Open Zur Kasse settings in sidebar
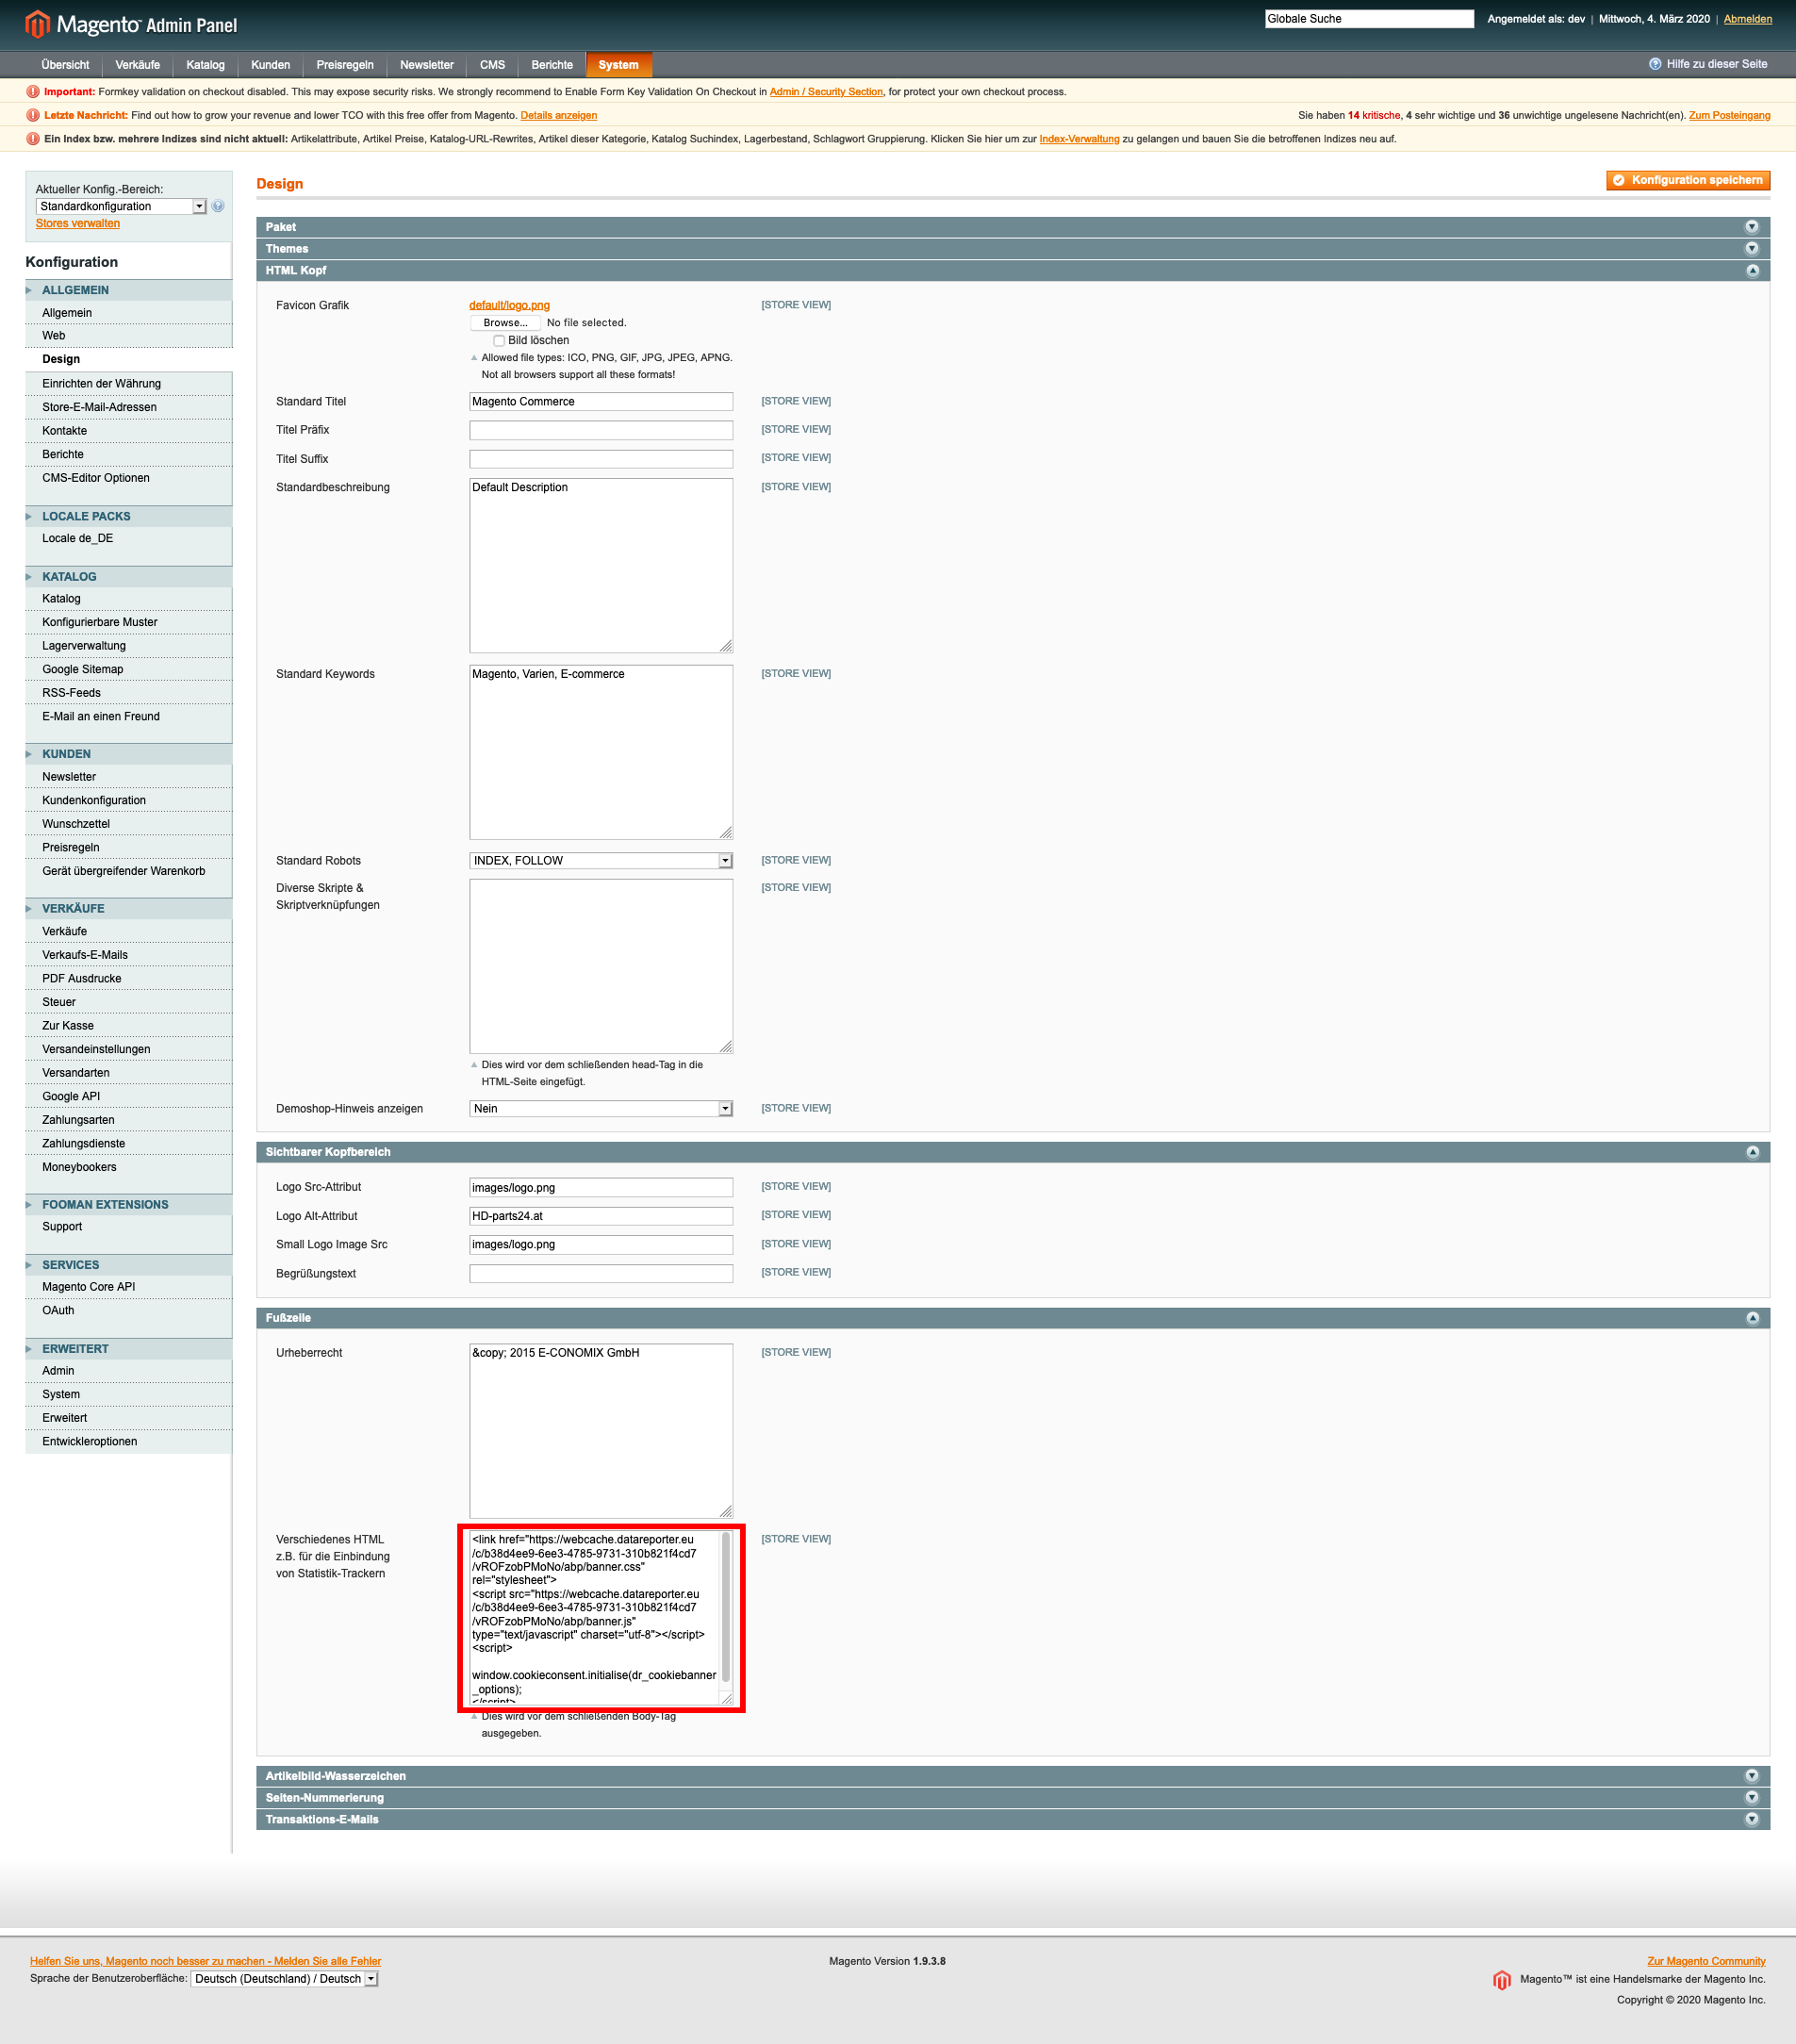Viewport: 1796px width, 2044px height. pos(68,1025)
